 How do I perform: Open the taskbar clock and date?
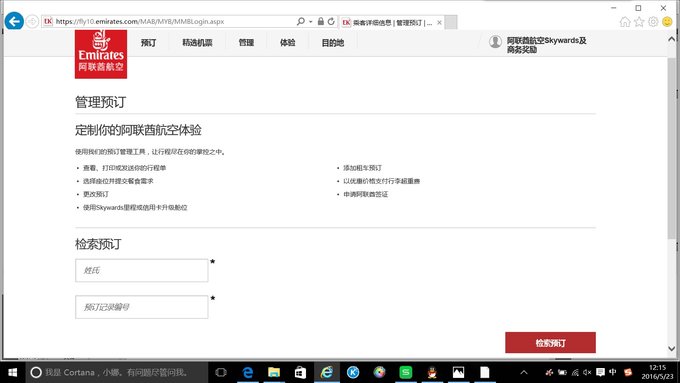click(657, 372)
